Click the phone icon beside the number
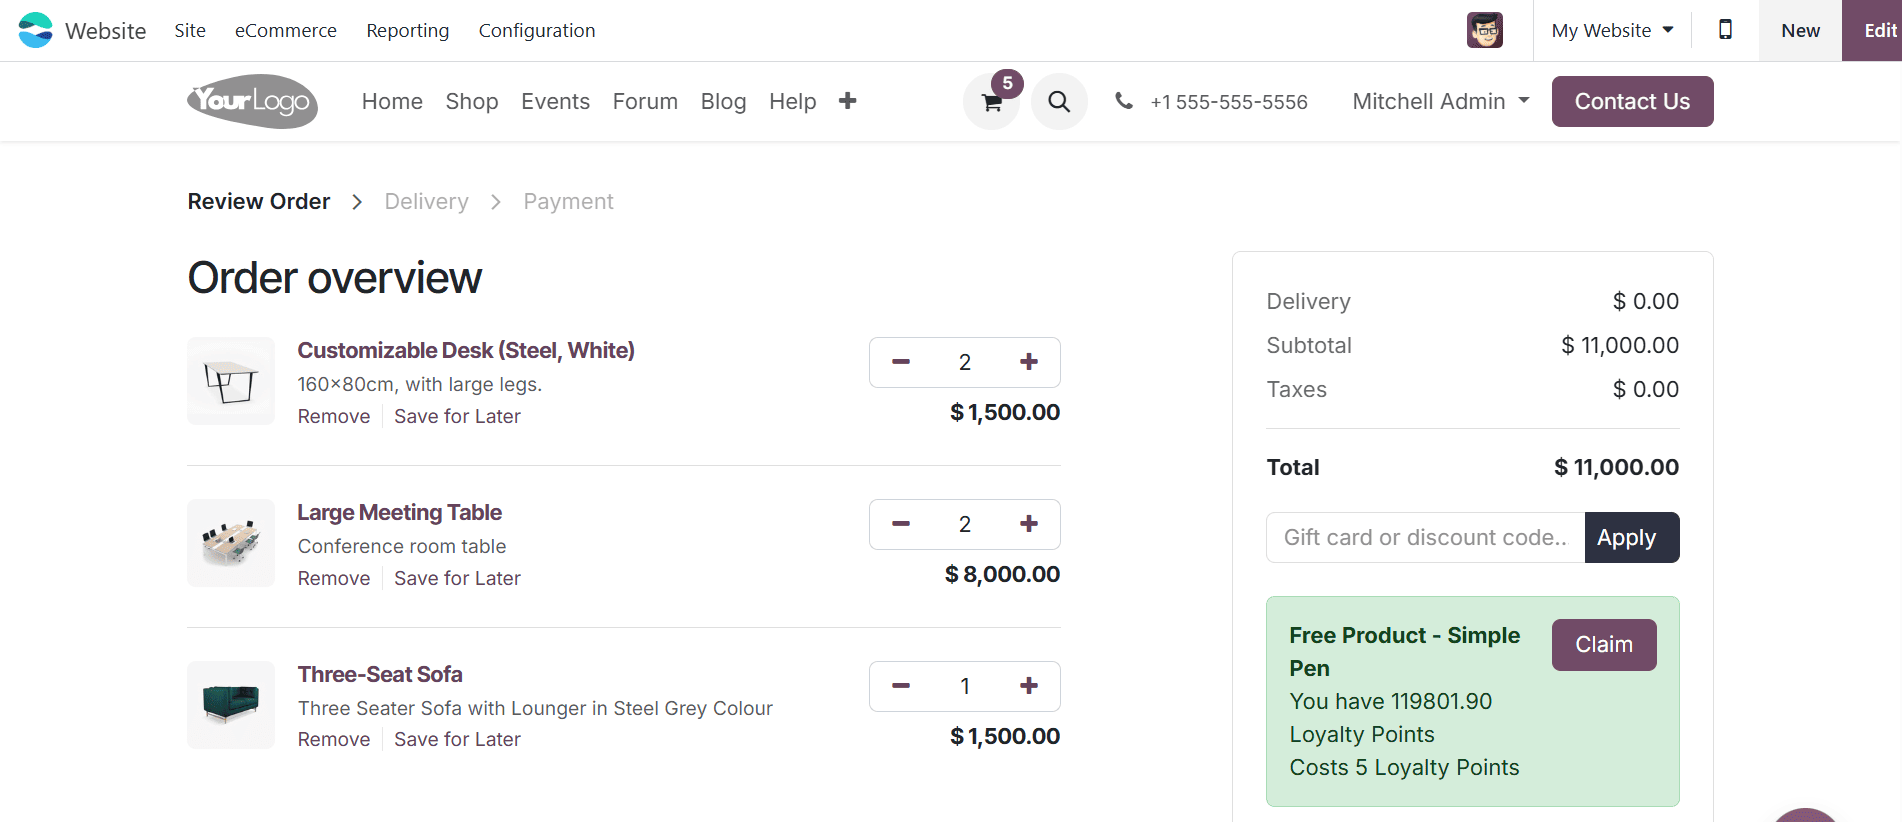This screenshot has height=822, width=1902. pos(1124,101)
